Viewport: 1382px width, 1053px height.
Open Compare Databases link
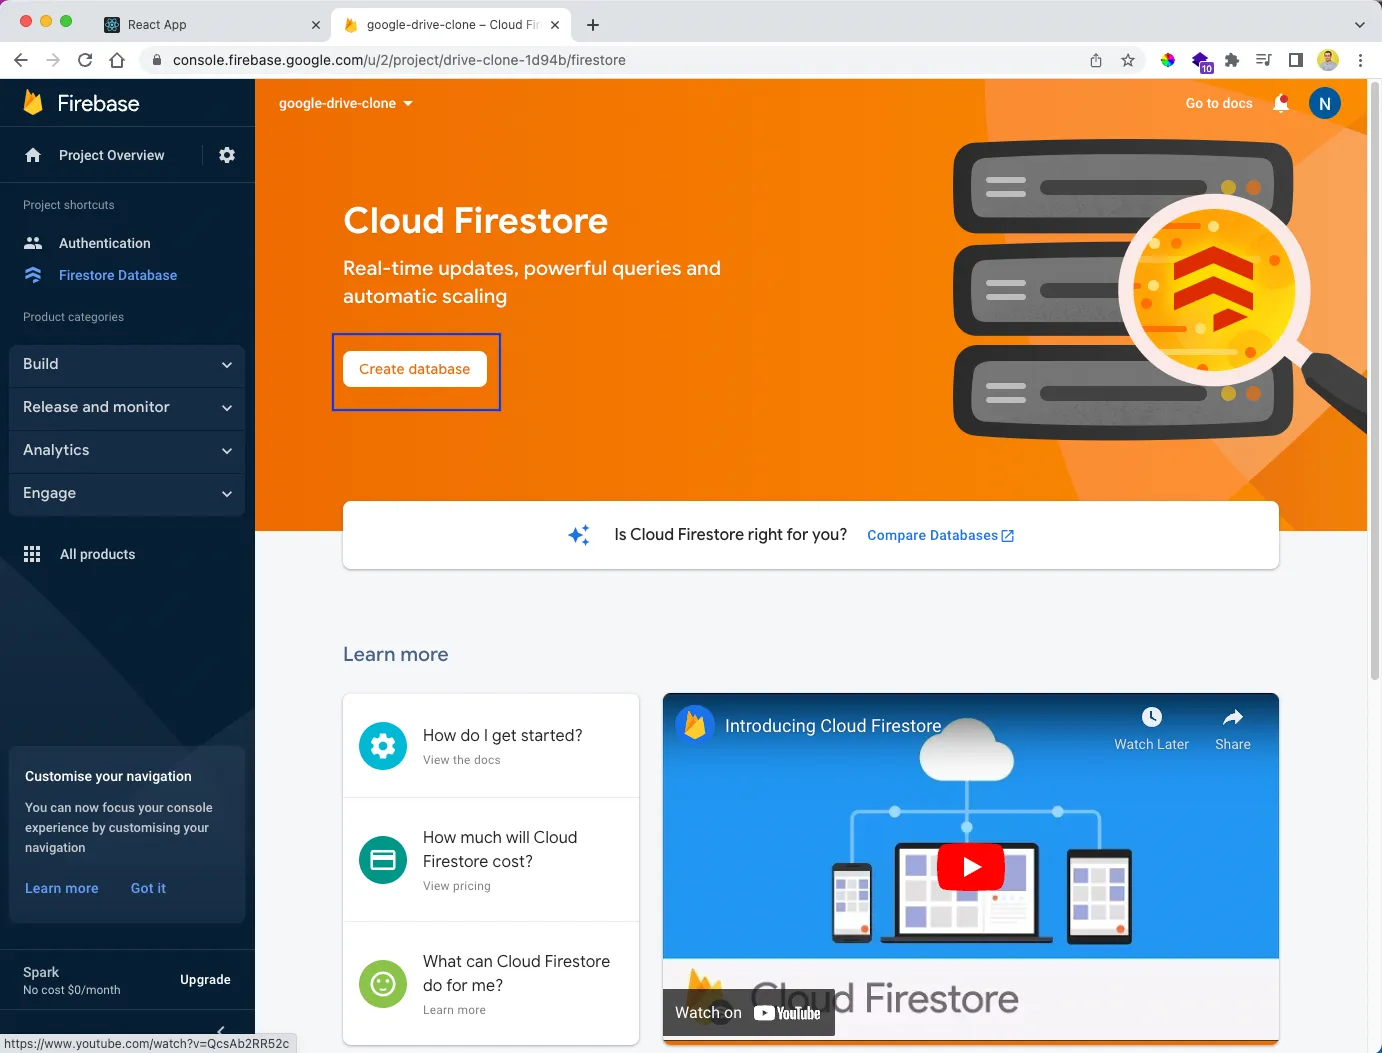pos(940,536)
